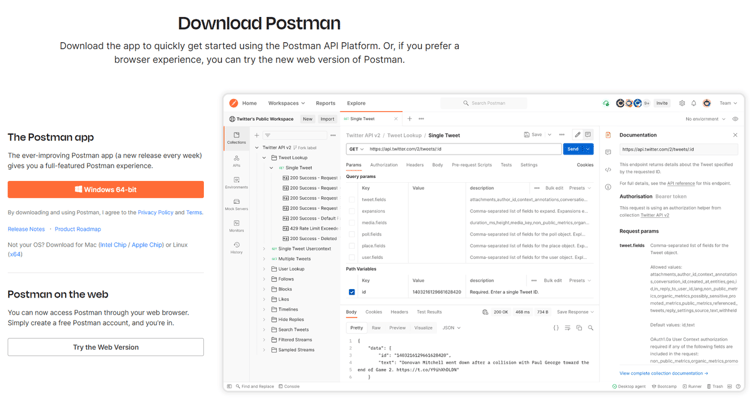Open the Code snippet icon in the right sidebar

(x=608, y=169)
